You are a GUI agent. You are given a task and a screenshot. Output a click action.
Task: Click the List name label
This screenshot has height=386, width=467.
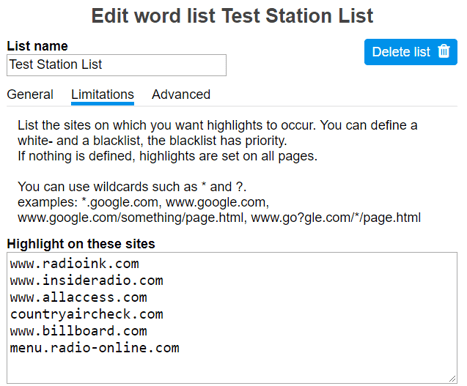[x=37, y=46]
